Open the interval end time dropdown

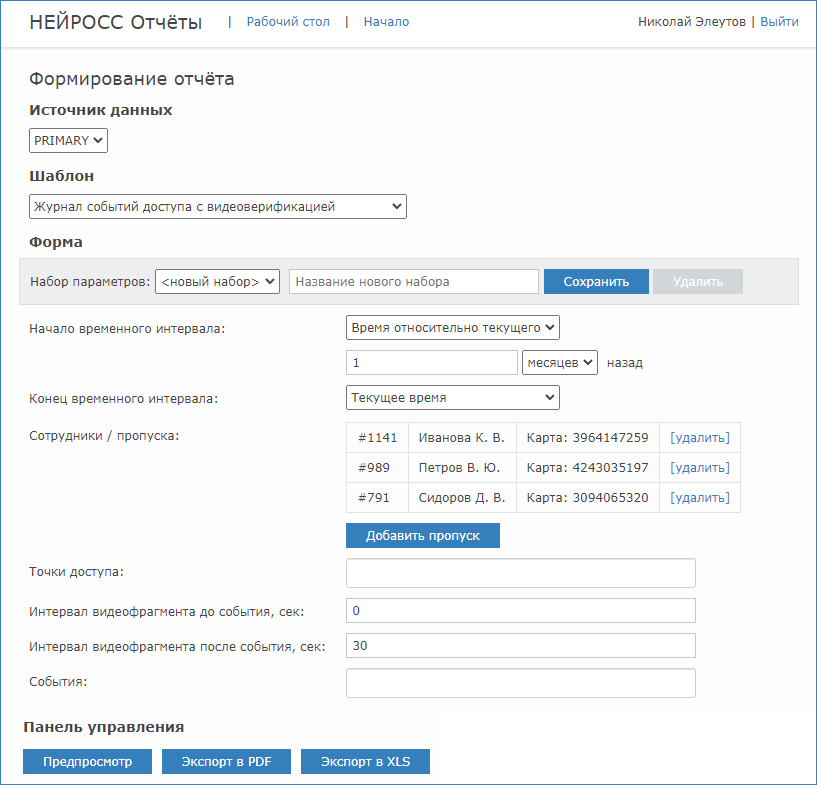[x=452, y=397]
